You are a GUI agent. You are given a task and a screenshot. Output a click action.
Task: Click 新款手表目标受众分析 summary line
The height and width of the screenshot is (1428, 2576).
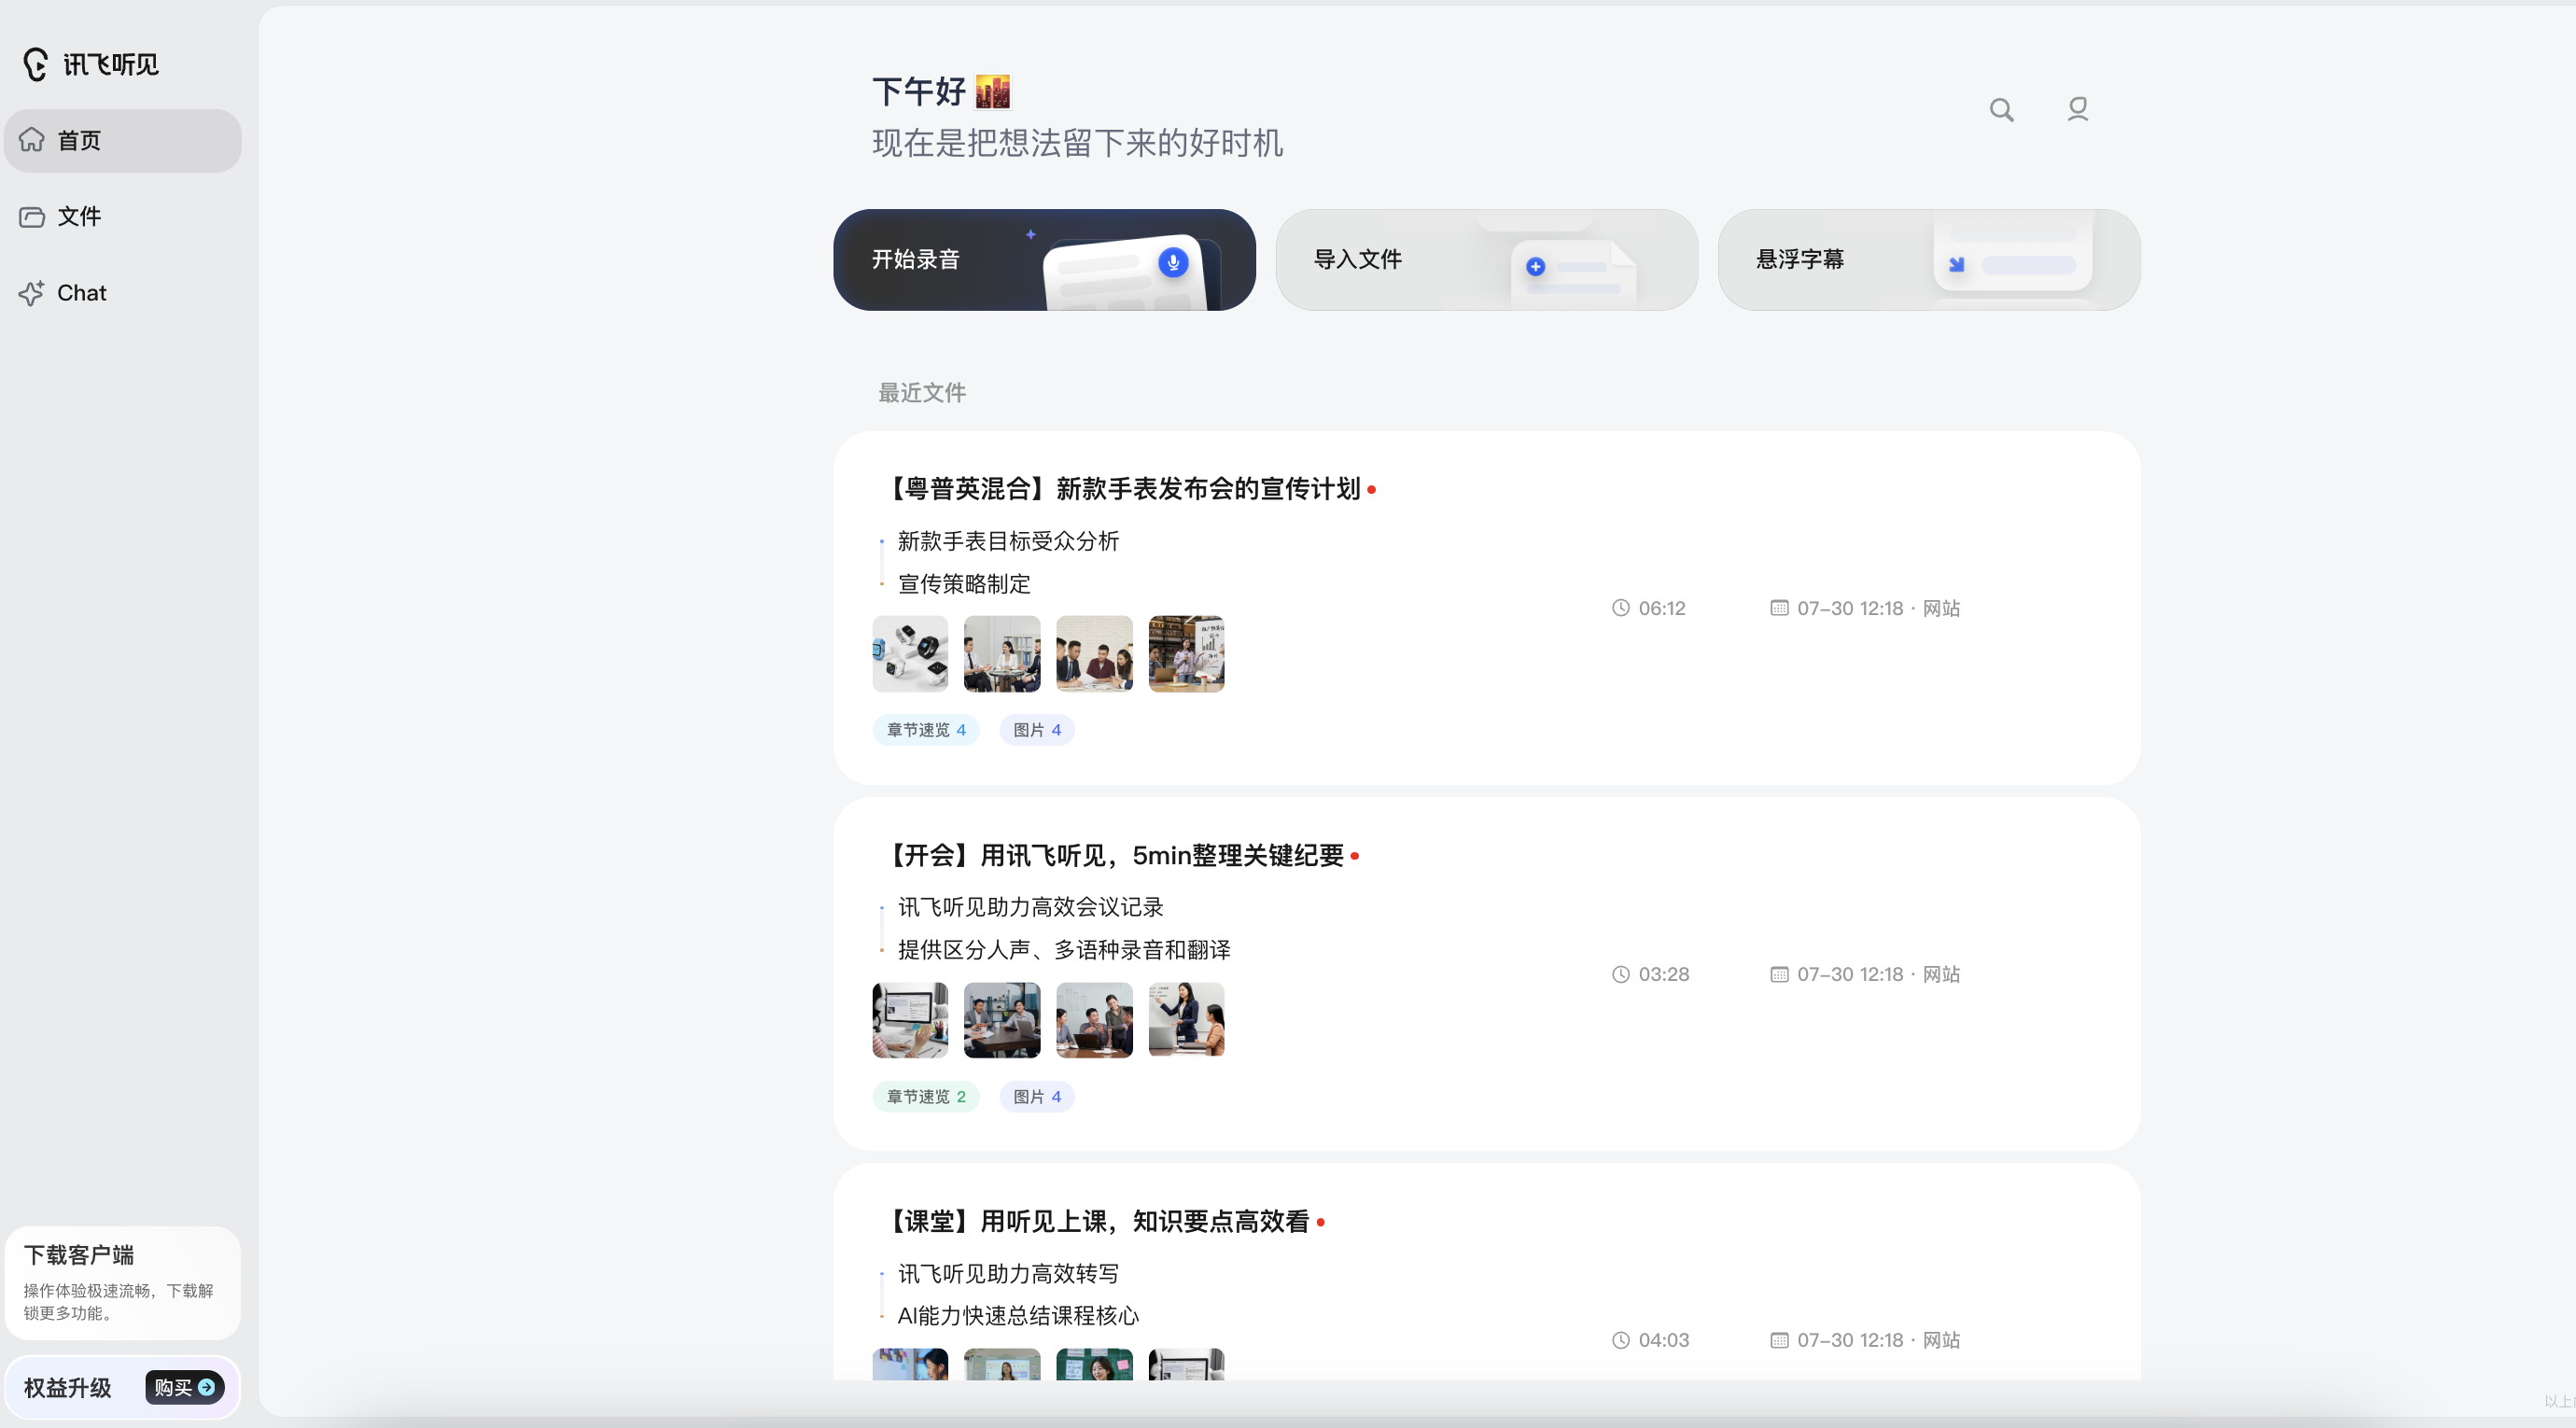[x=1008, y=541]
